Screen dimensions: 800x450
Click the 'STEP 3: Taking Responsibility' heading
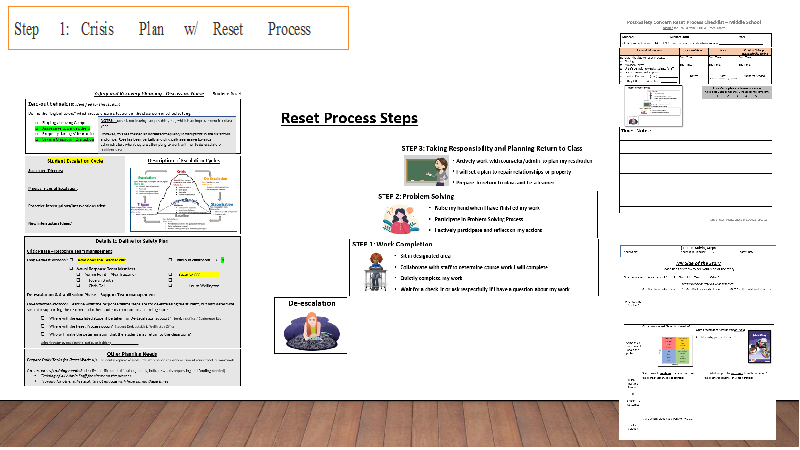[491, 148]
